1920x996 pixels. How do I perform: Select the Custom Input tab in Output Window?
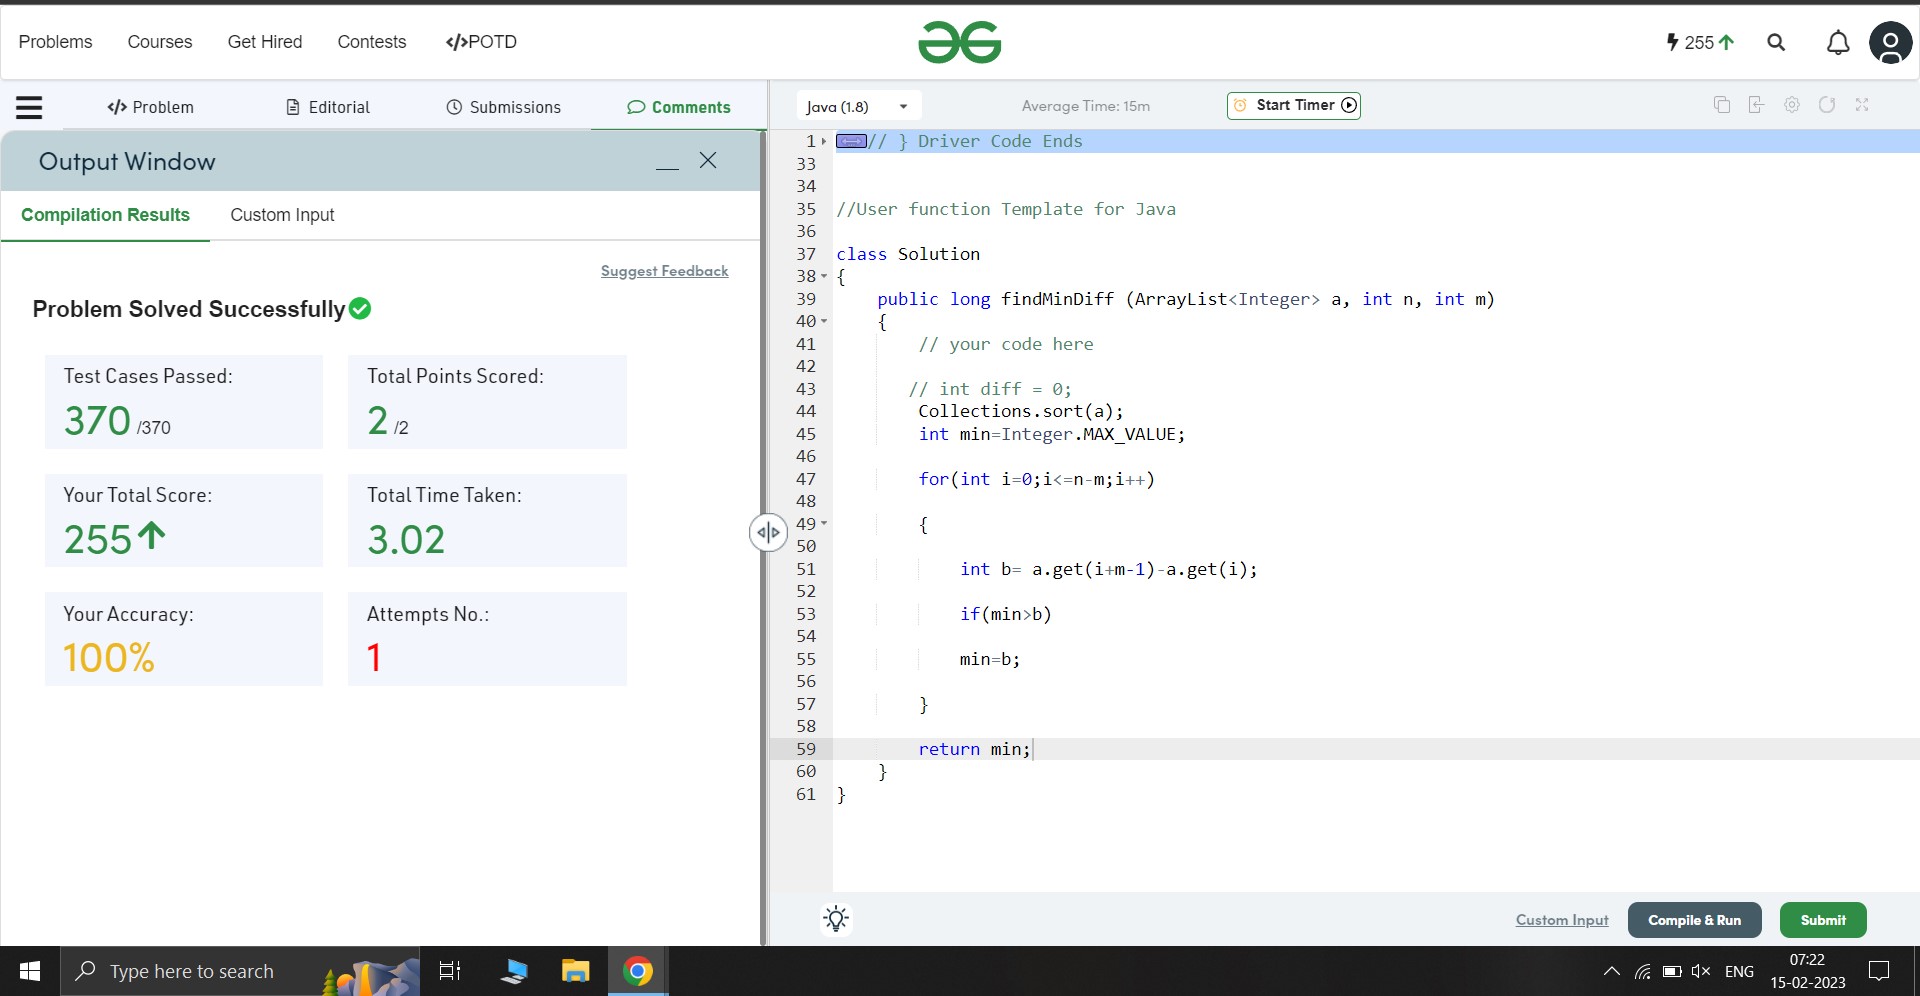click(282, 215)
